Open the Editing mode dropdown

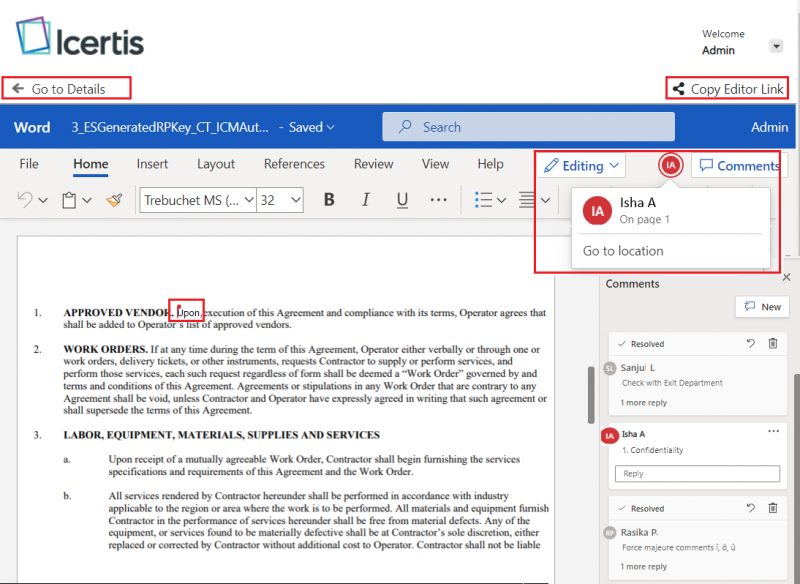[580, 165]
